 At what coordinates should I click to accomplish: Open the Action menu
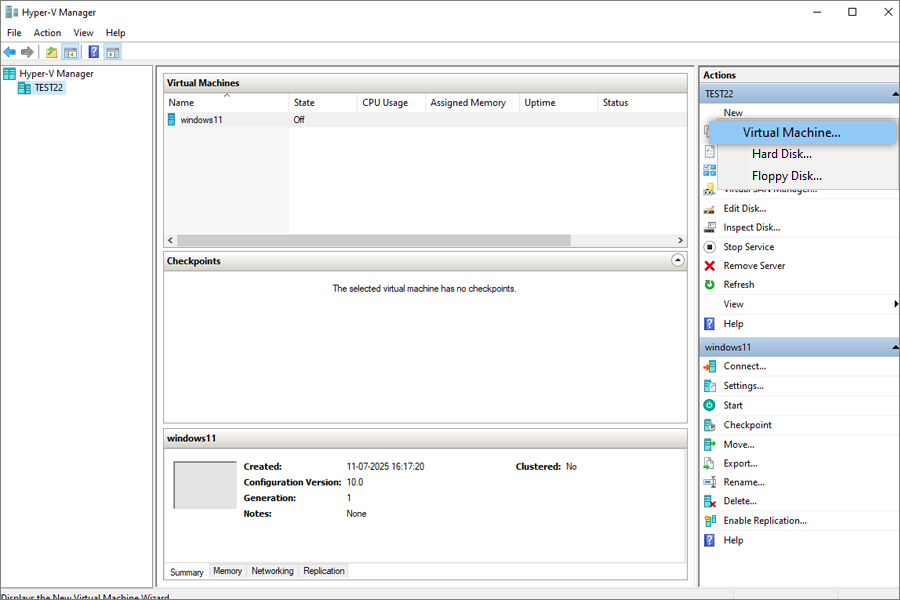pos(47,33)
